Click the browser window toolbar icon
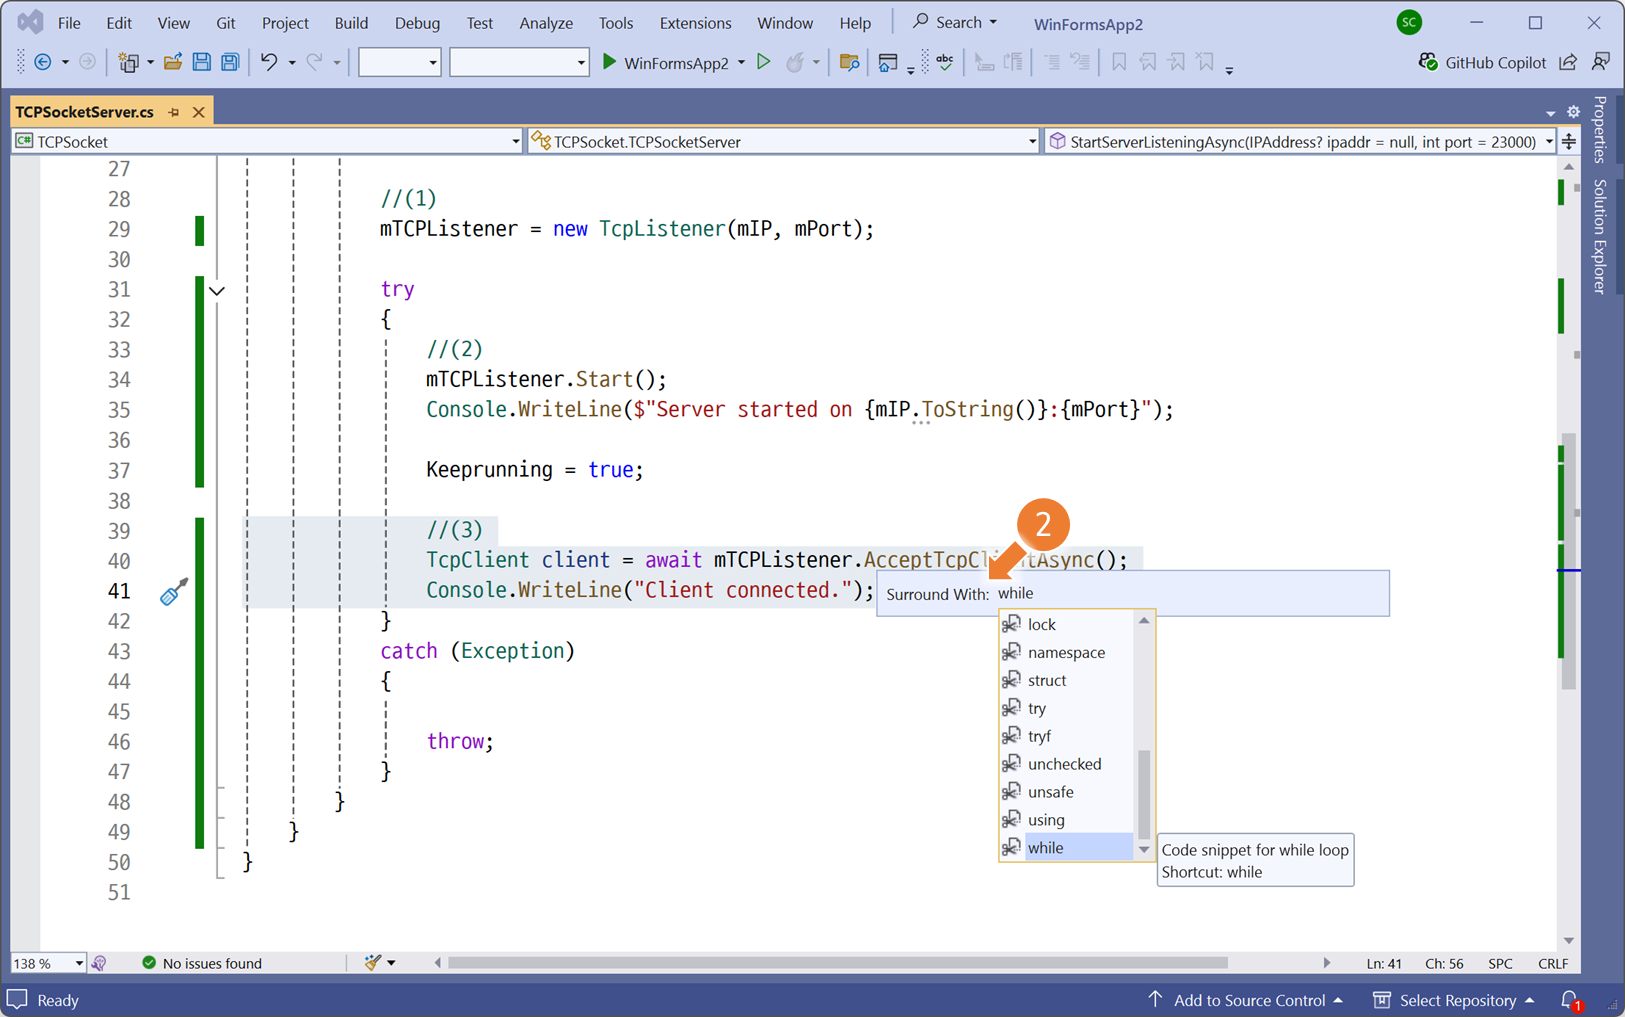The width and height of the screenshot is (1625, 1017). [x=887, y=62]
